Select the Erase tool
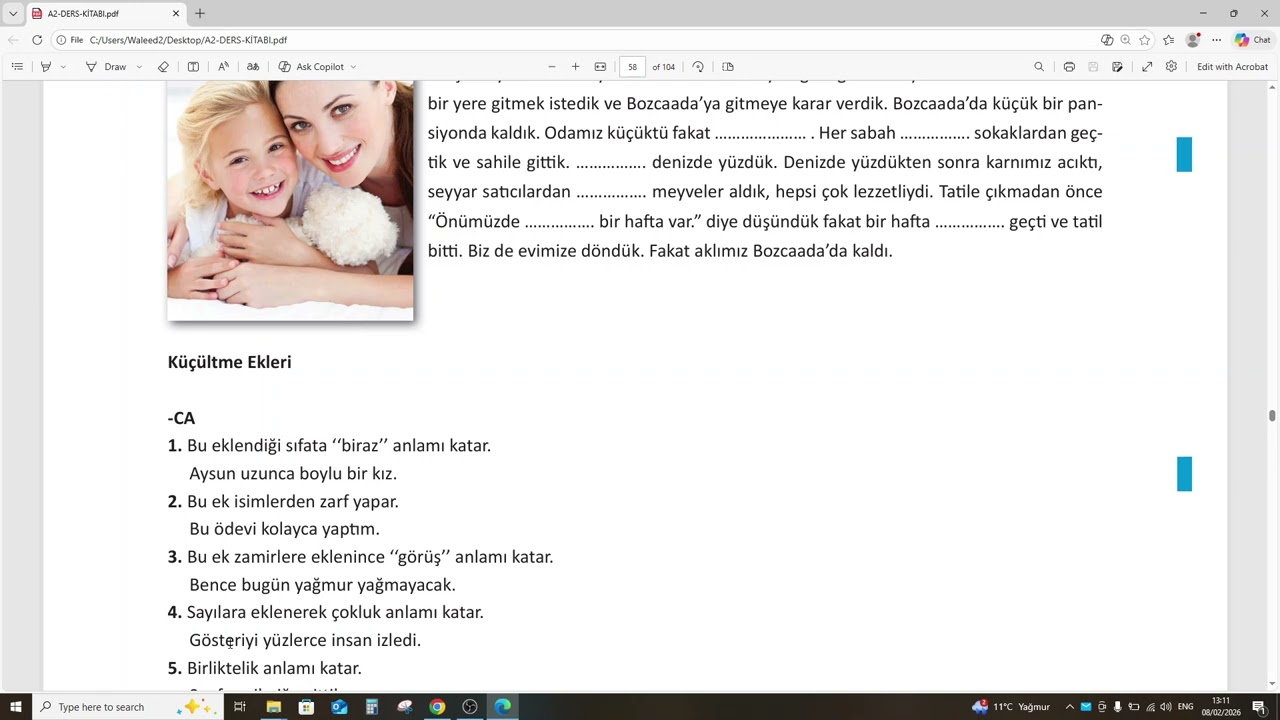This screenshot has width=1280, height=720. pyautogui.click(x=164, y=67)
